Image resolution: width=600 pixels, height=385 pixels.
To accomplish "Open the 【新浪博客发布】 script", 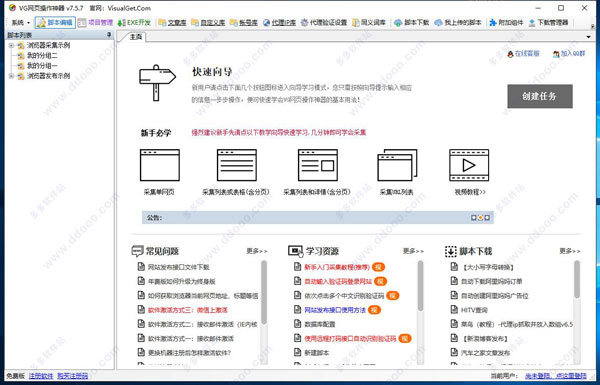I will tap(484, 339).
